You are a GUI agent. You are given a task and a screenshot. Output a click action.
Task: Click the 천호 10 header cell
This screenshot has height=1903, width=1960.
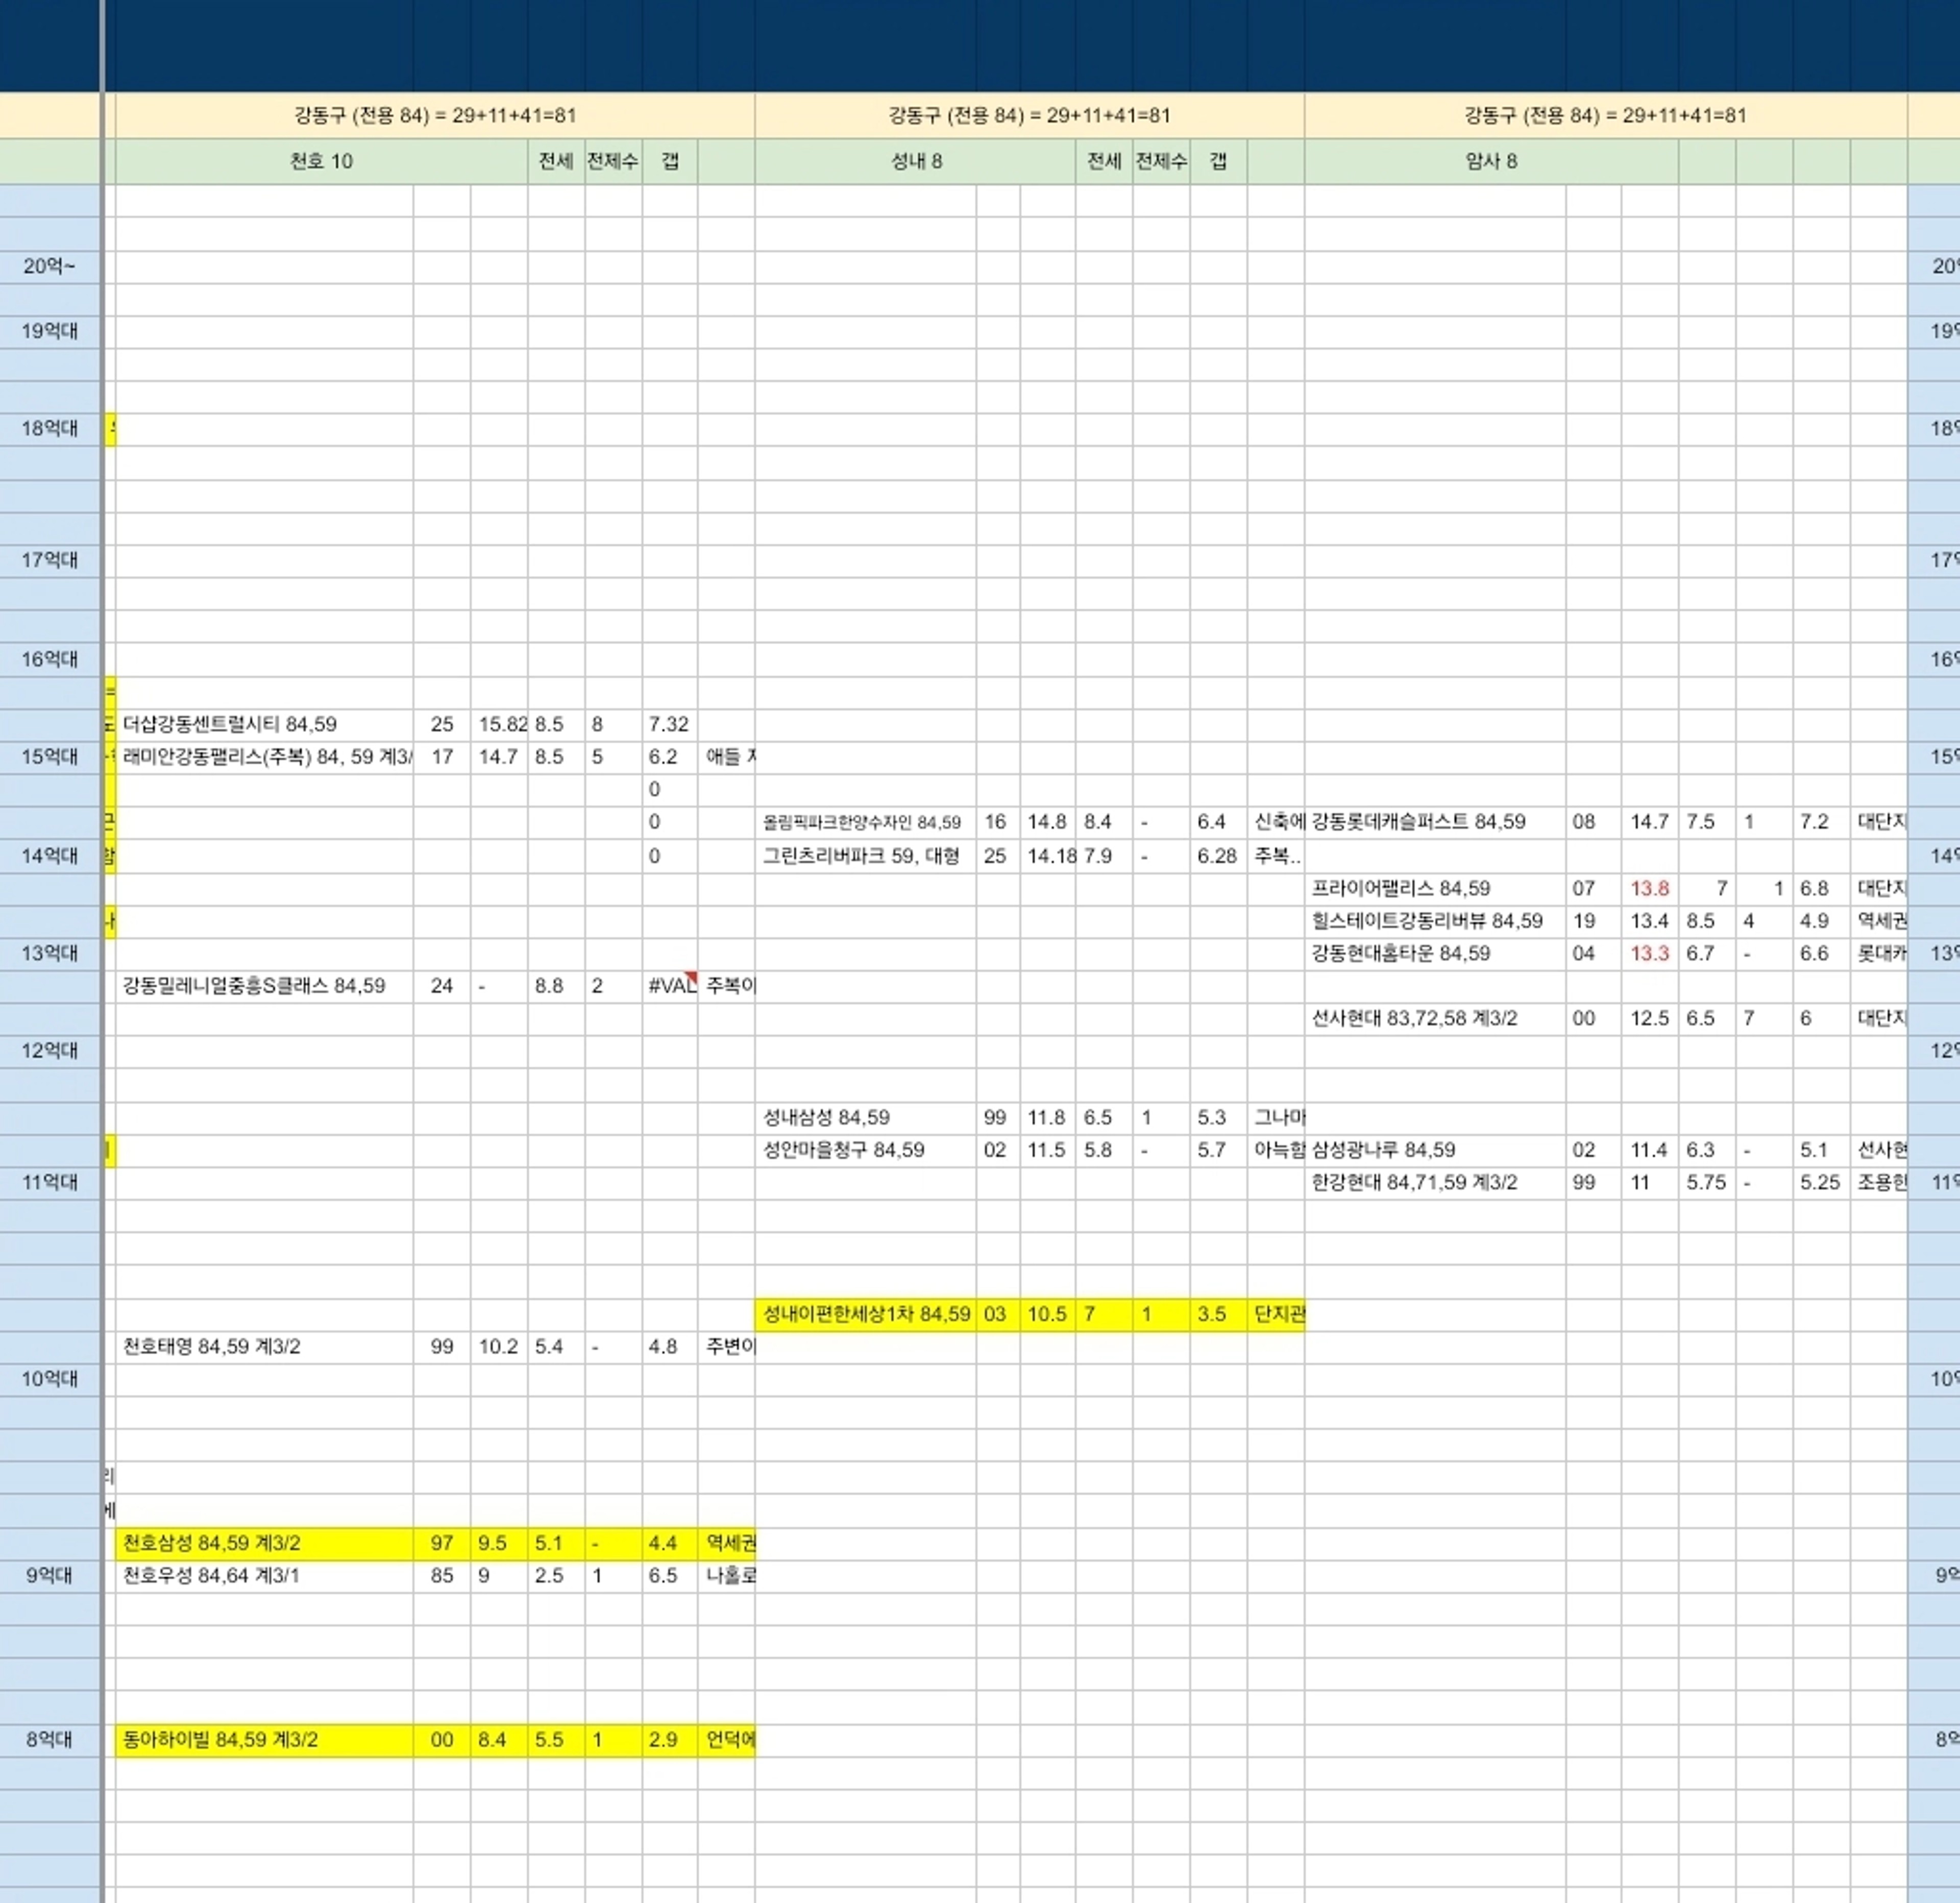pyautogui.click(x=321, y=161)
